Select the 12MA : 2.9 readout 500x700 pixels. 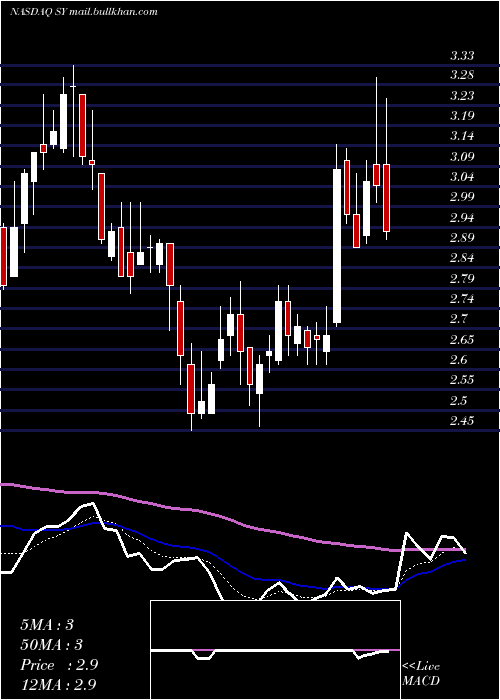coord(58,685)
